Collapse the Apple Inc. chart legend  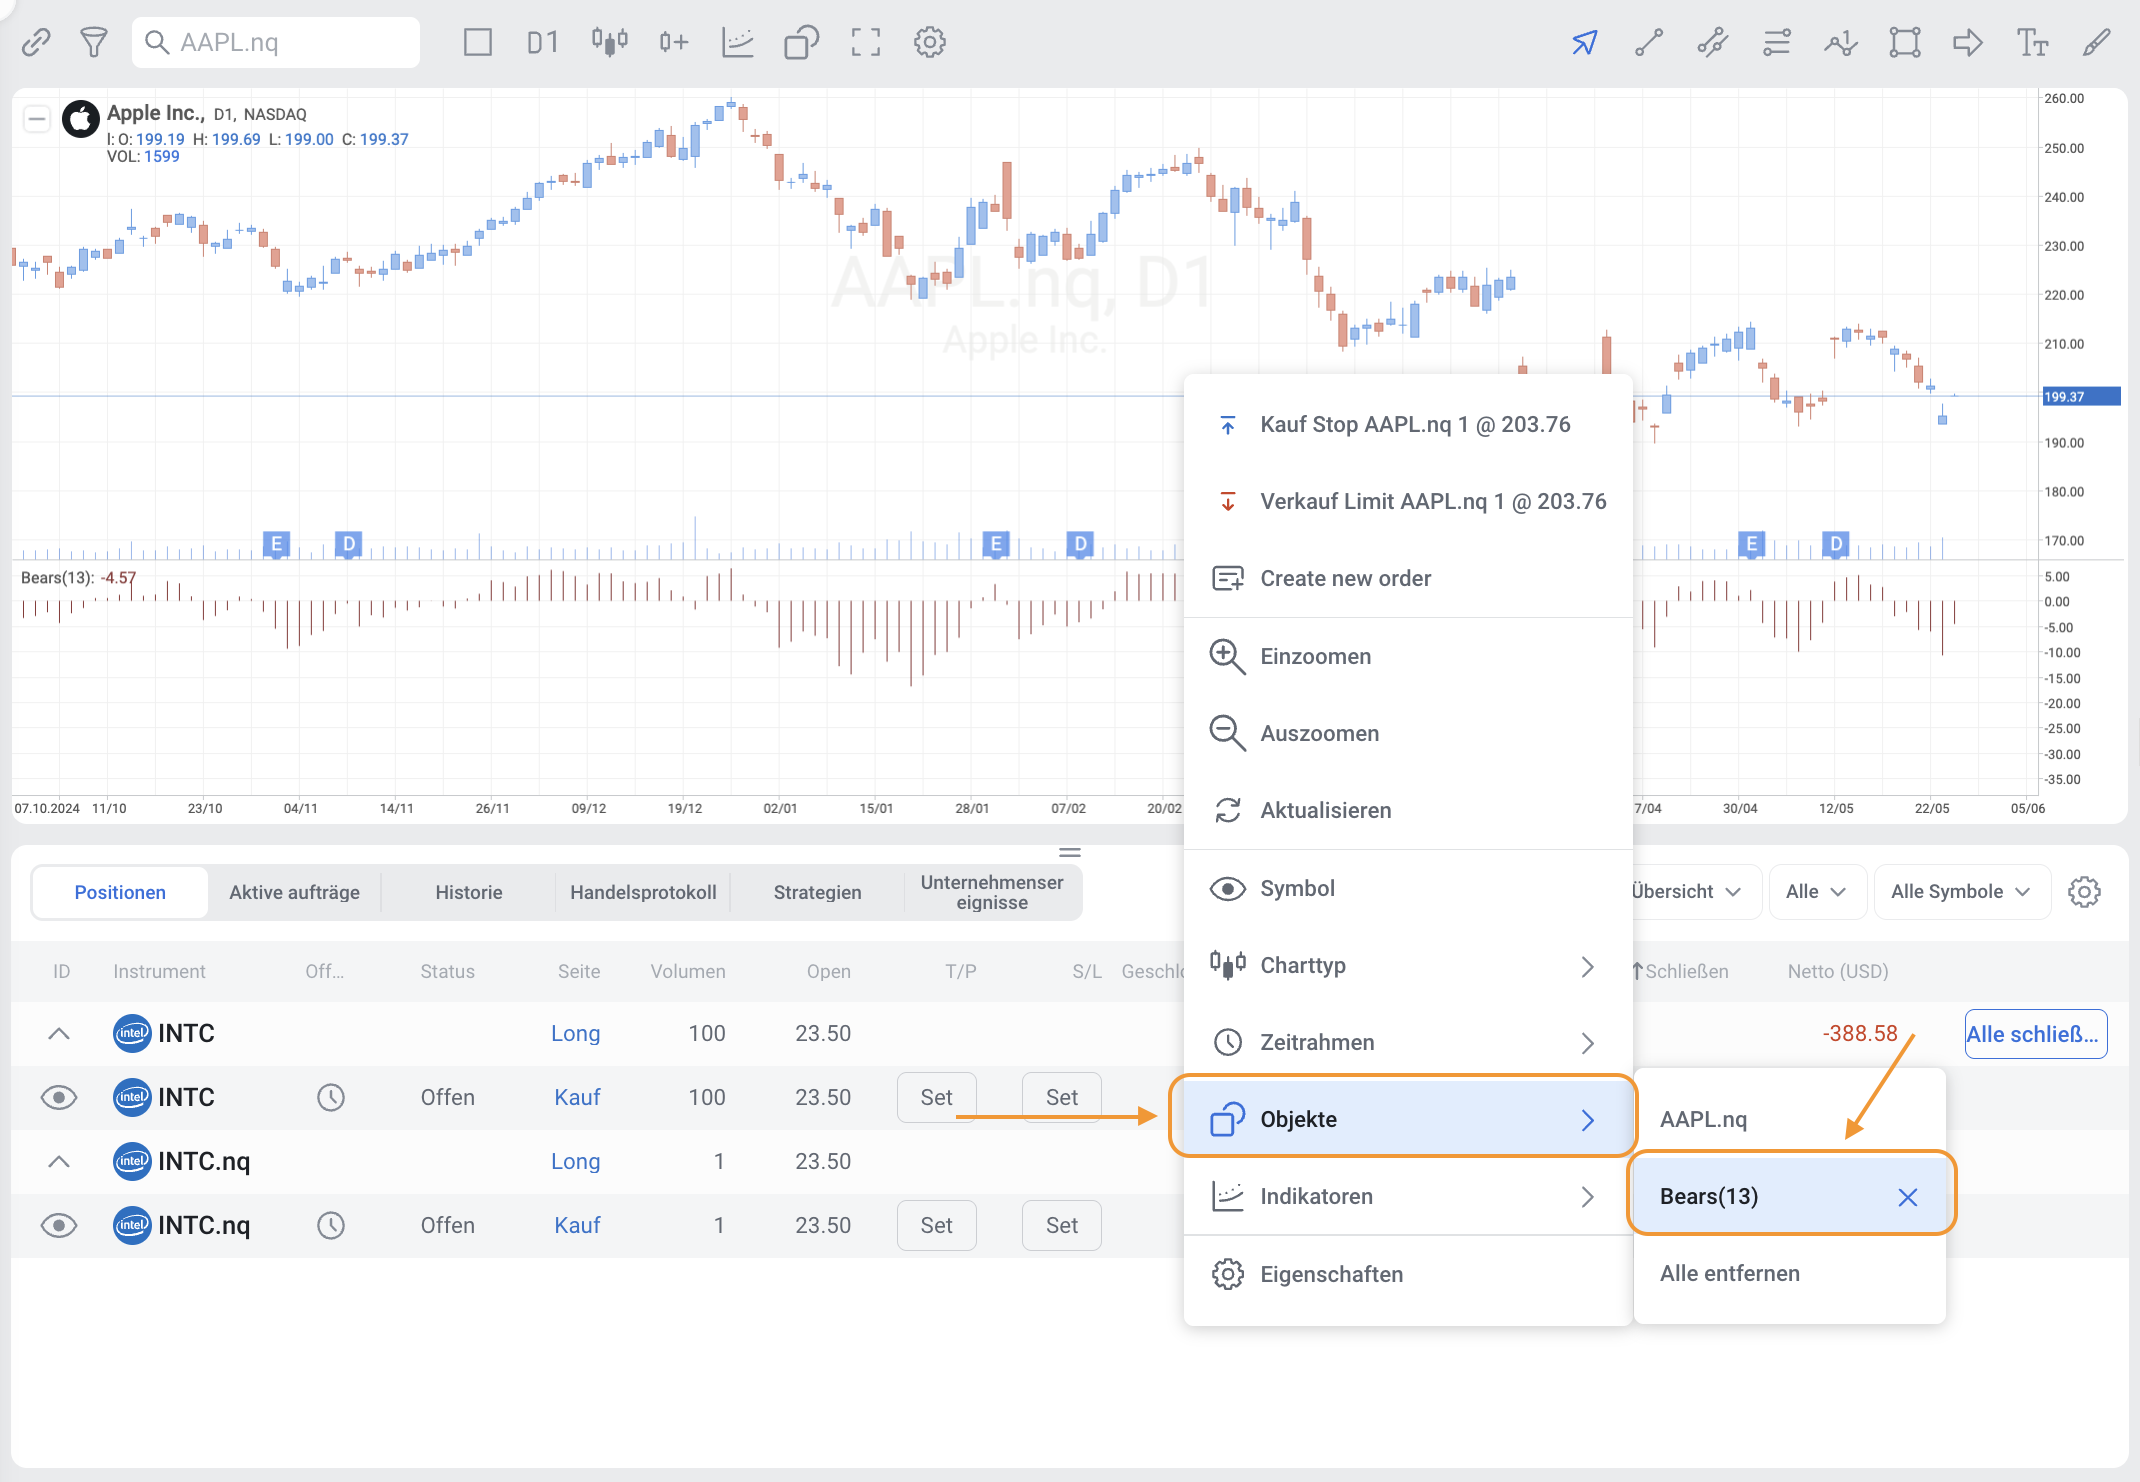pos(37,120)
